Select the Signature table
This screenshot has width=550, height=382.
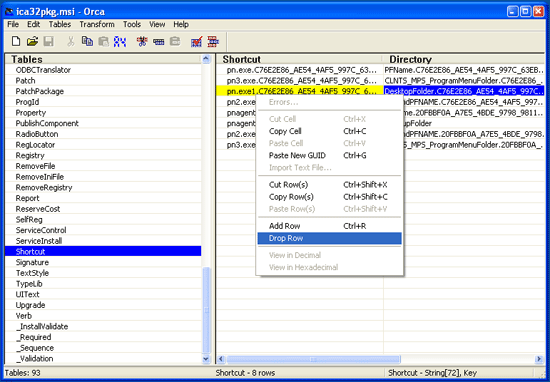pos(103,262)
